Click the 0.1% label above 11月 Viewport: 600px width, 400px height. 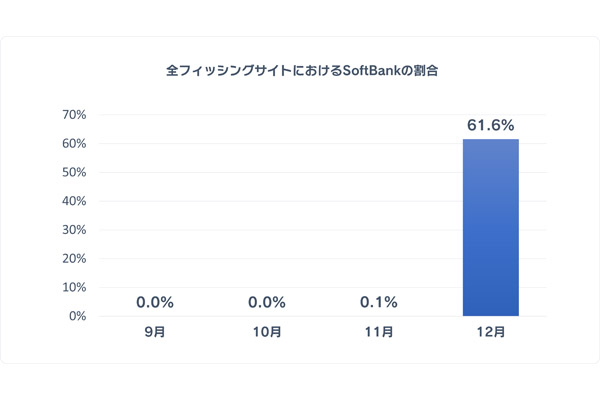click(378, 302)
